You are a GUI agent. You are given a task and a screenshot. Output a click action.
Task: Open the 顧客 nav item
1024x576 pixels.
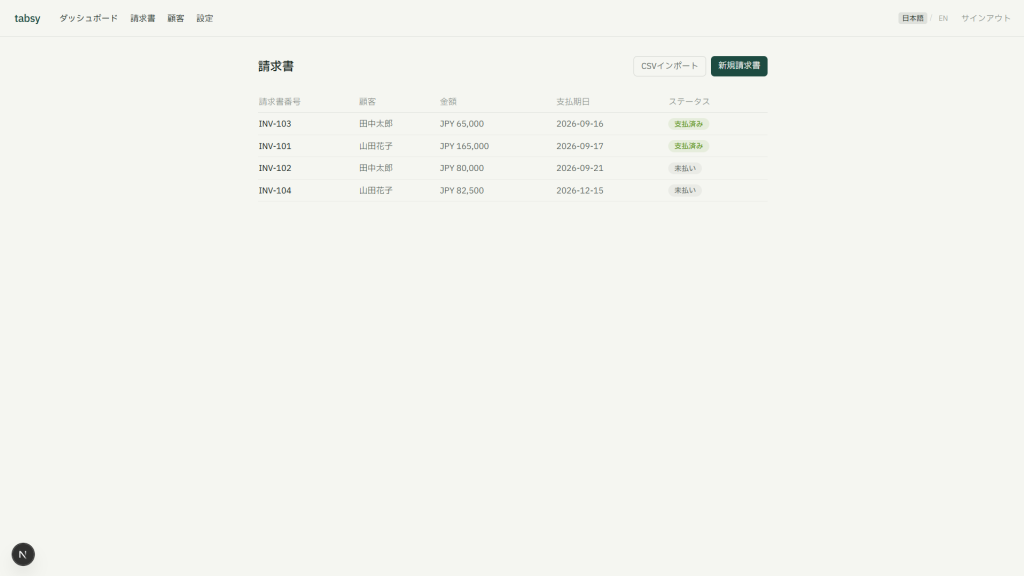tap(176, 18)
